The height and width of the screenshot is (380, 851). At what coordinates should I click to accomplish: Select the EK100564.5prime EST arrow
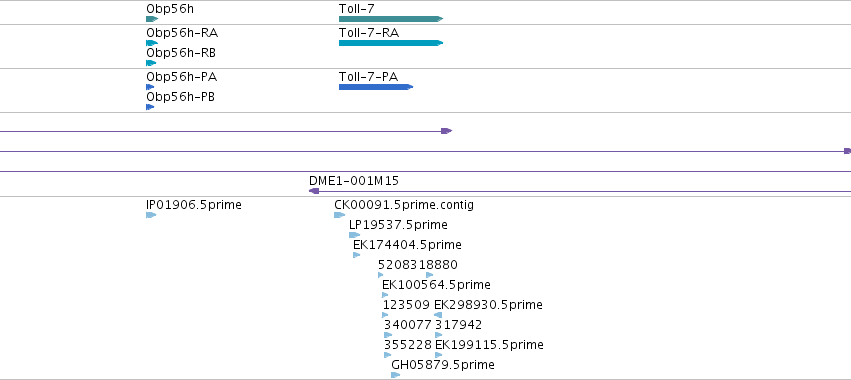click(x=385, y=295)
